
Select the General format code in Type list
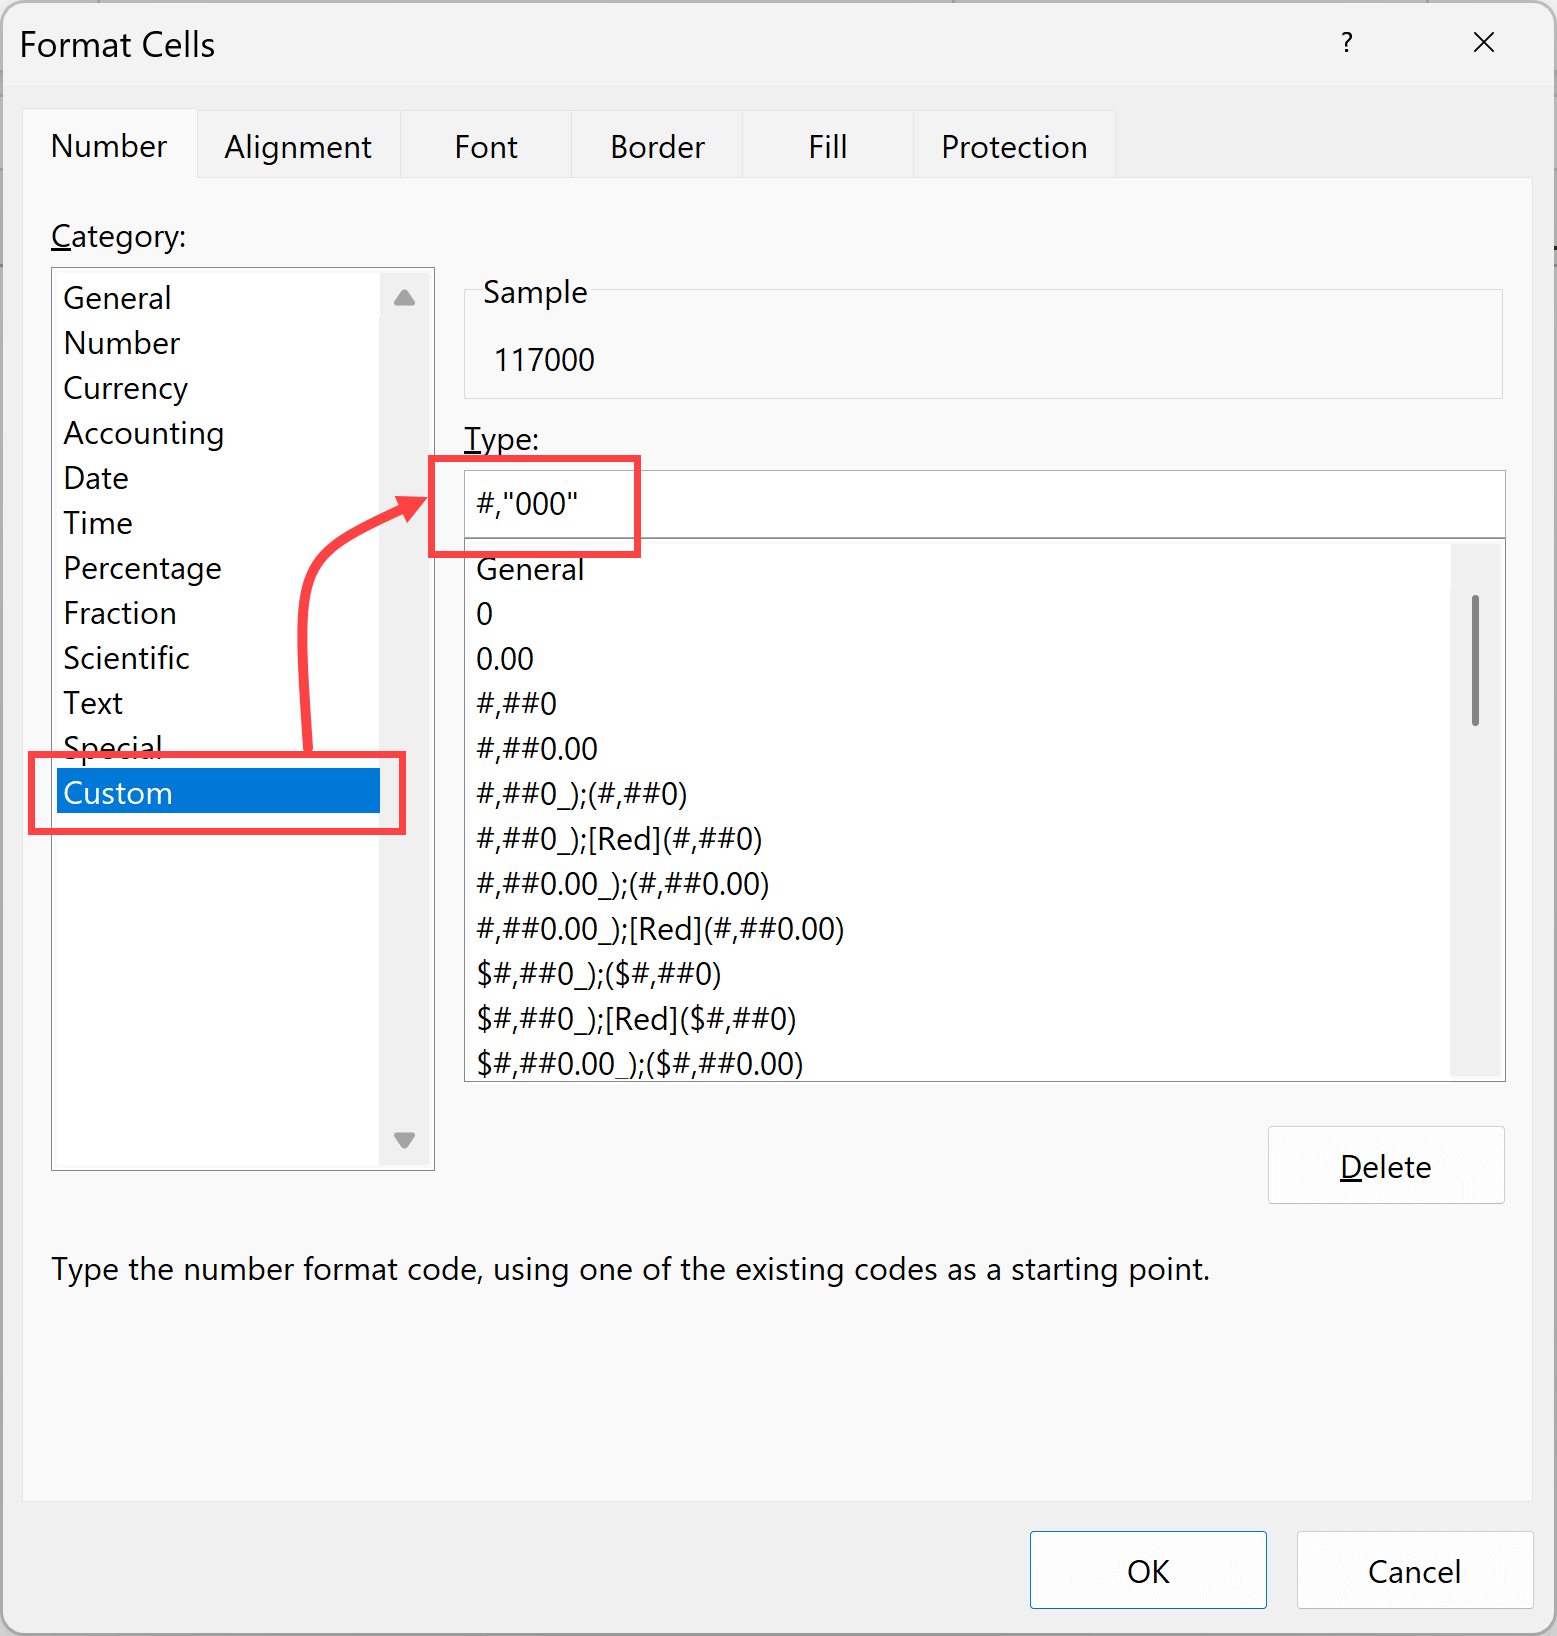click(x=958, y=569)
